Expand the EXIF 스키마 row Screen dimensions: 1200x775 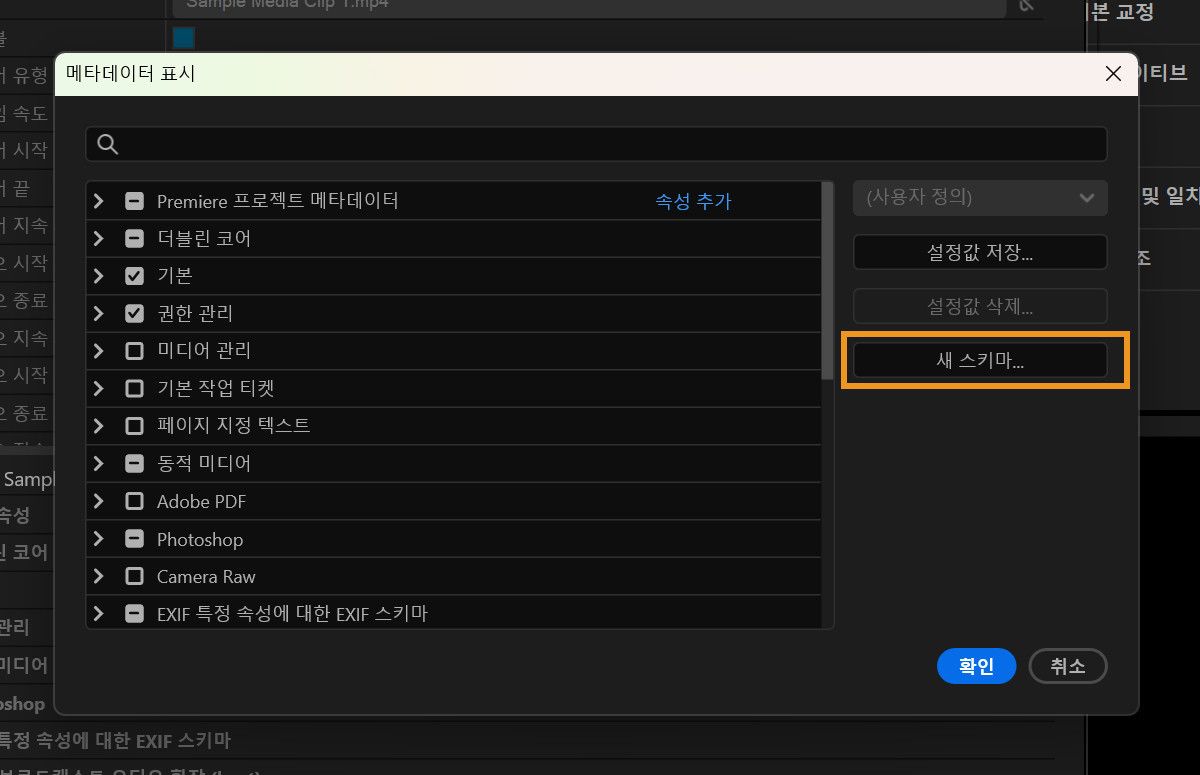pyautogui.click(x=98, y=613)
